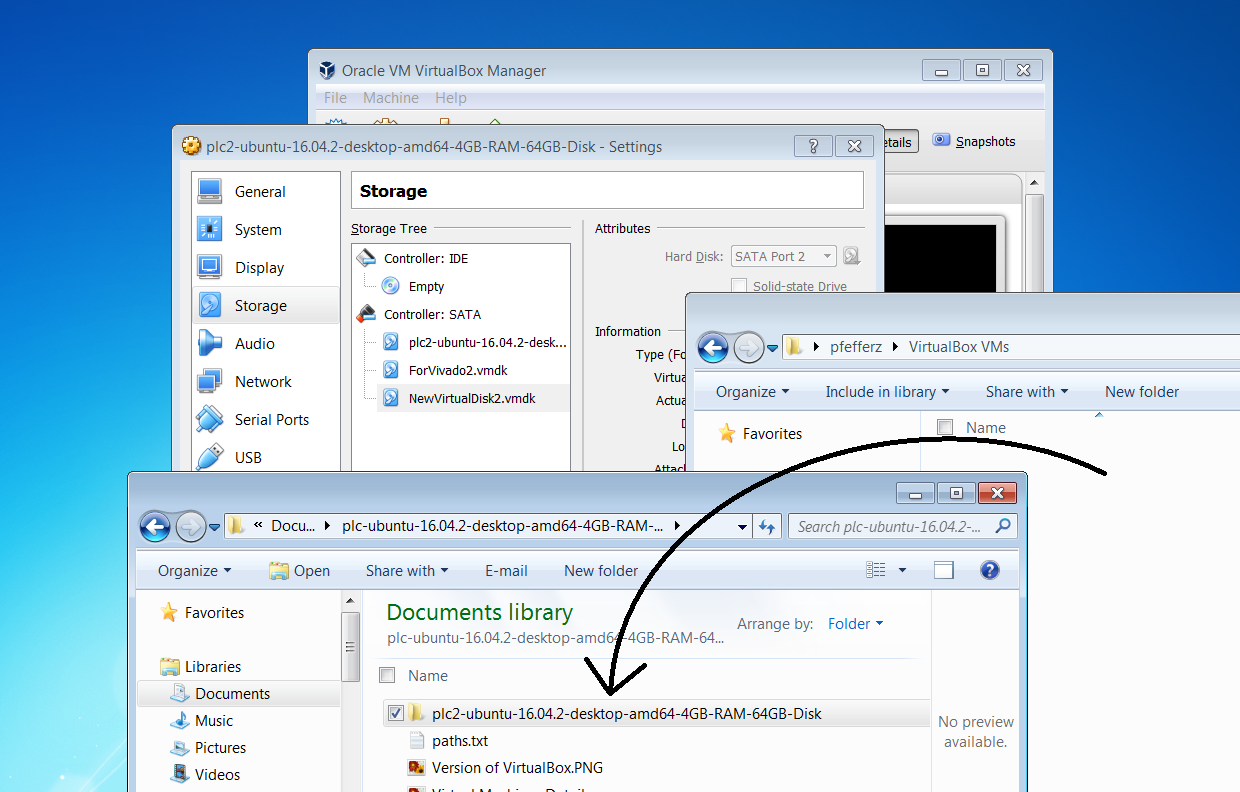The image size is (1240, 792).
Task: Select Empty optical drive entry
Action: click(414, 286)
